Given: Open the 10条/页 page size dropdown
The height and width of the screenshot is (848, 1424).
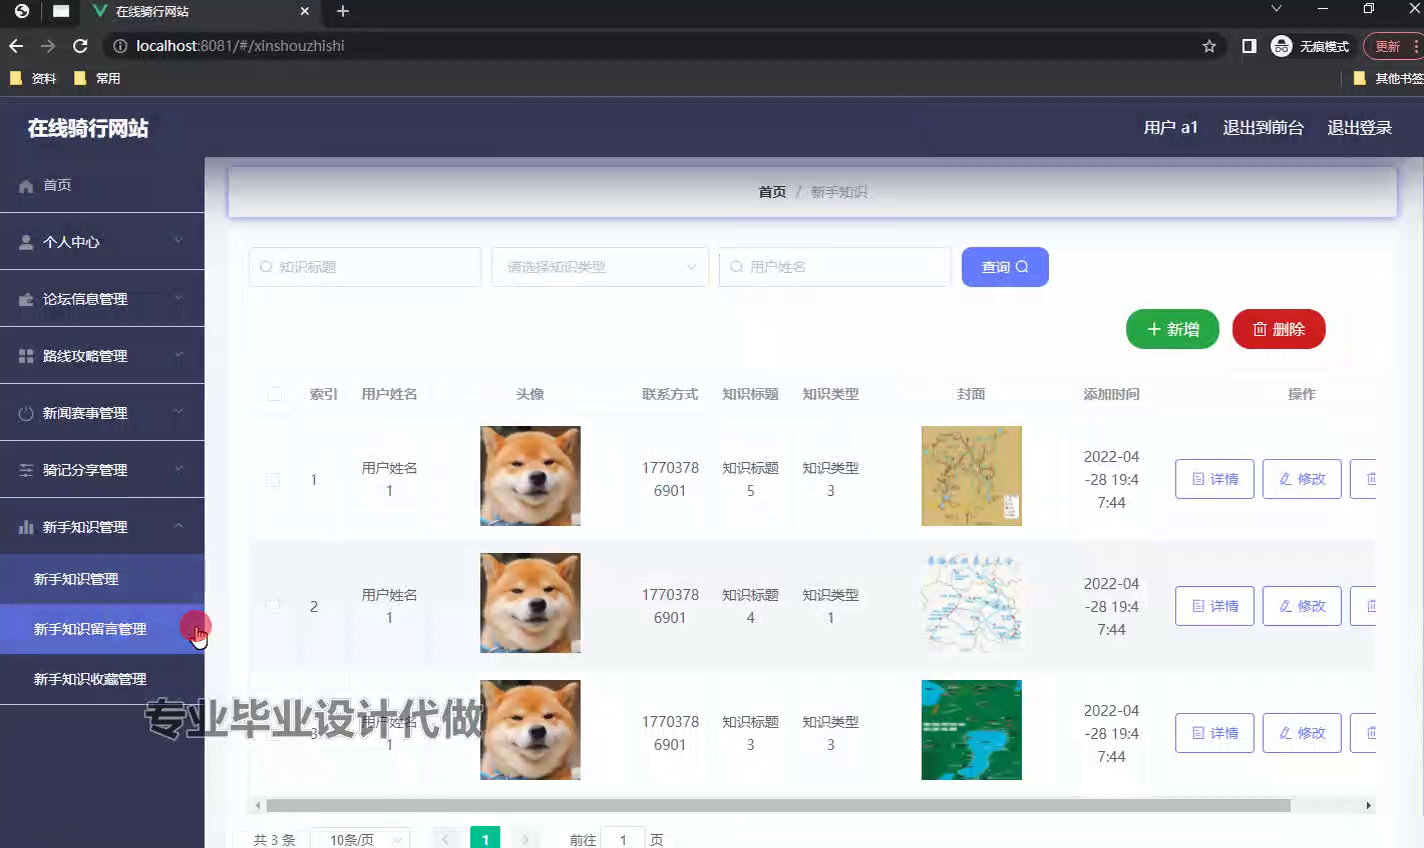Looking at the screenshot, I should click(x=360, y=840).
